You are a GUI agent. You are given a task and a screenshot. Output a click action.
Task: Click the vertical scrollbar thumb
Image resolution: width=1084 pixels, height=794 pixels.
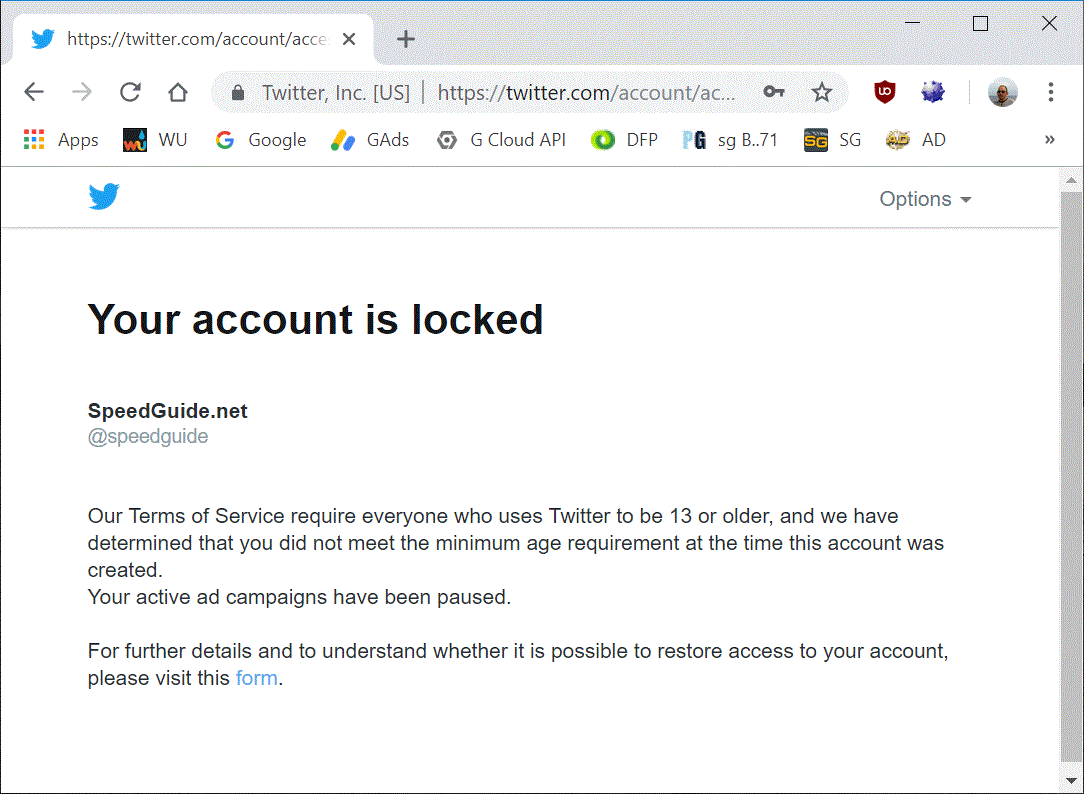coord(1071,475)
